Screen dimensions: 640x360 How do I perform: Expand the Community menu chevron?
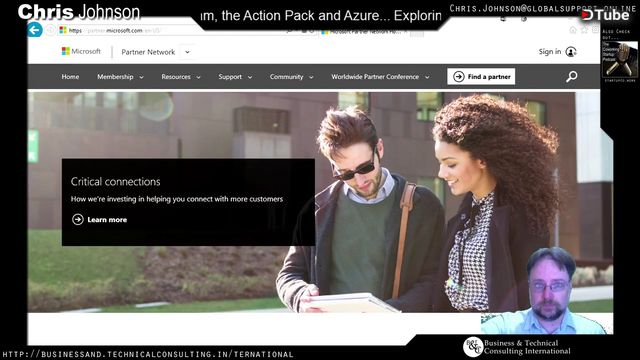point(311,77)
